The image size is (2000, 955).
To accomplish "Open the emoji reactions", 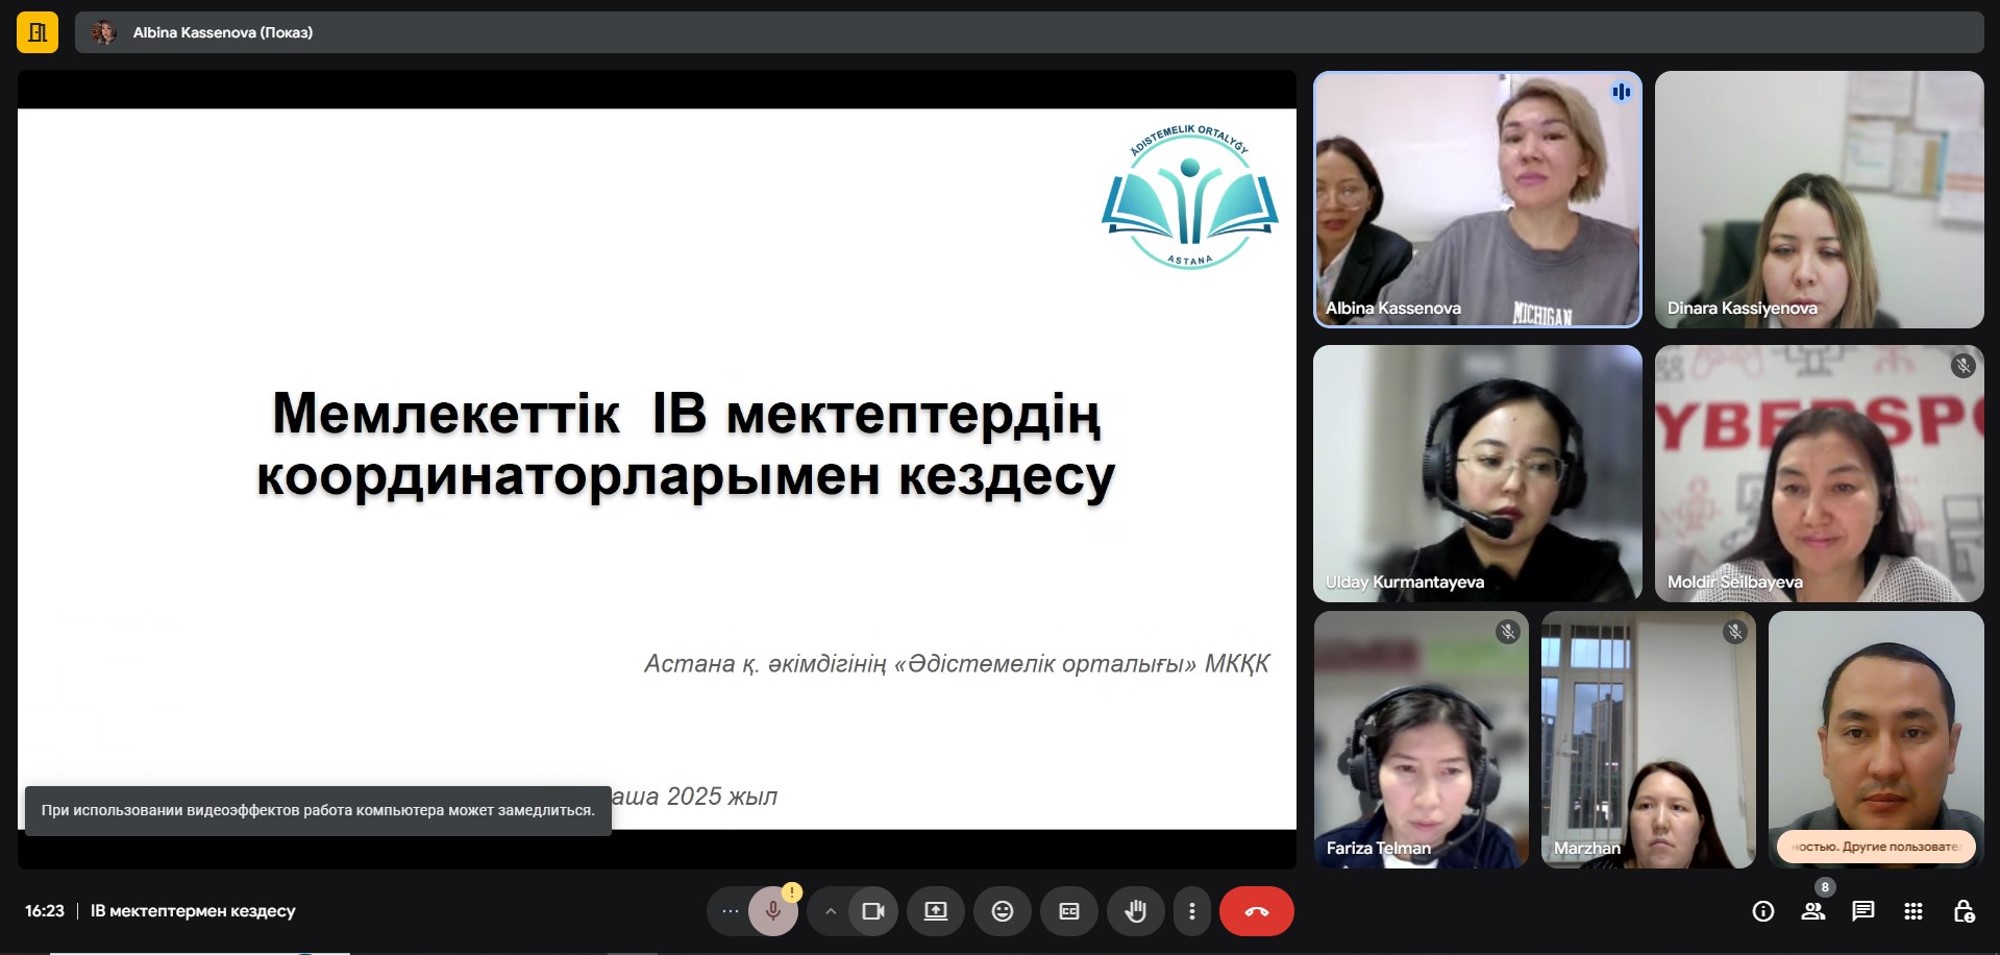I will (1002, 911).
